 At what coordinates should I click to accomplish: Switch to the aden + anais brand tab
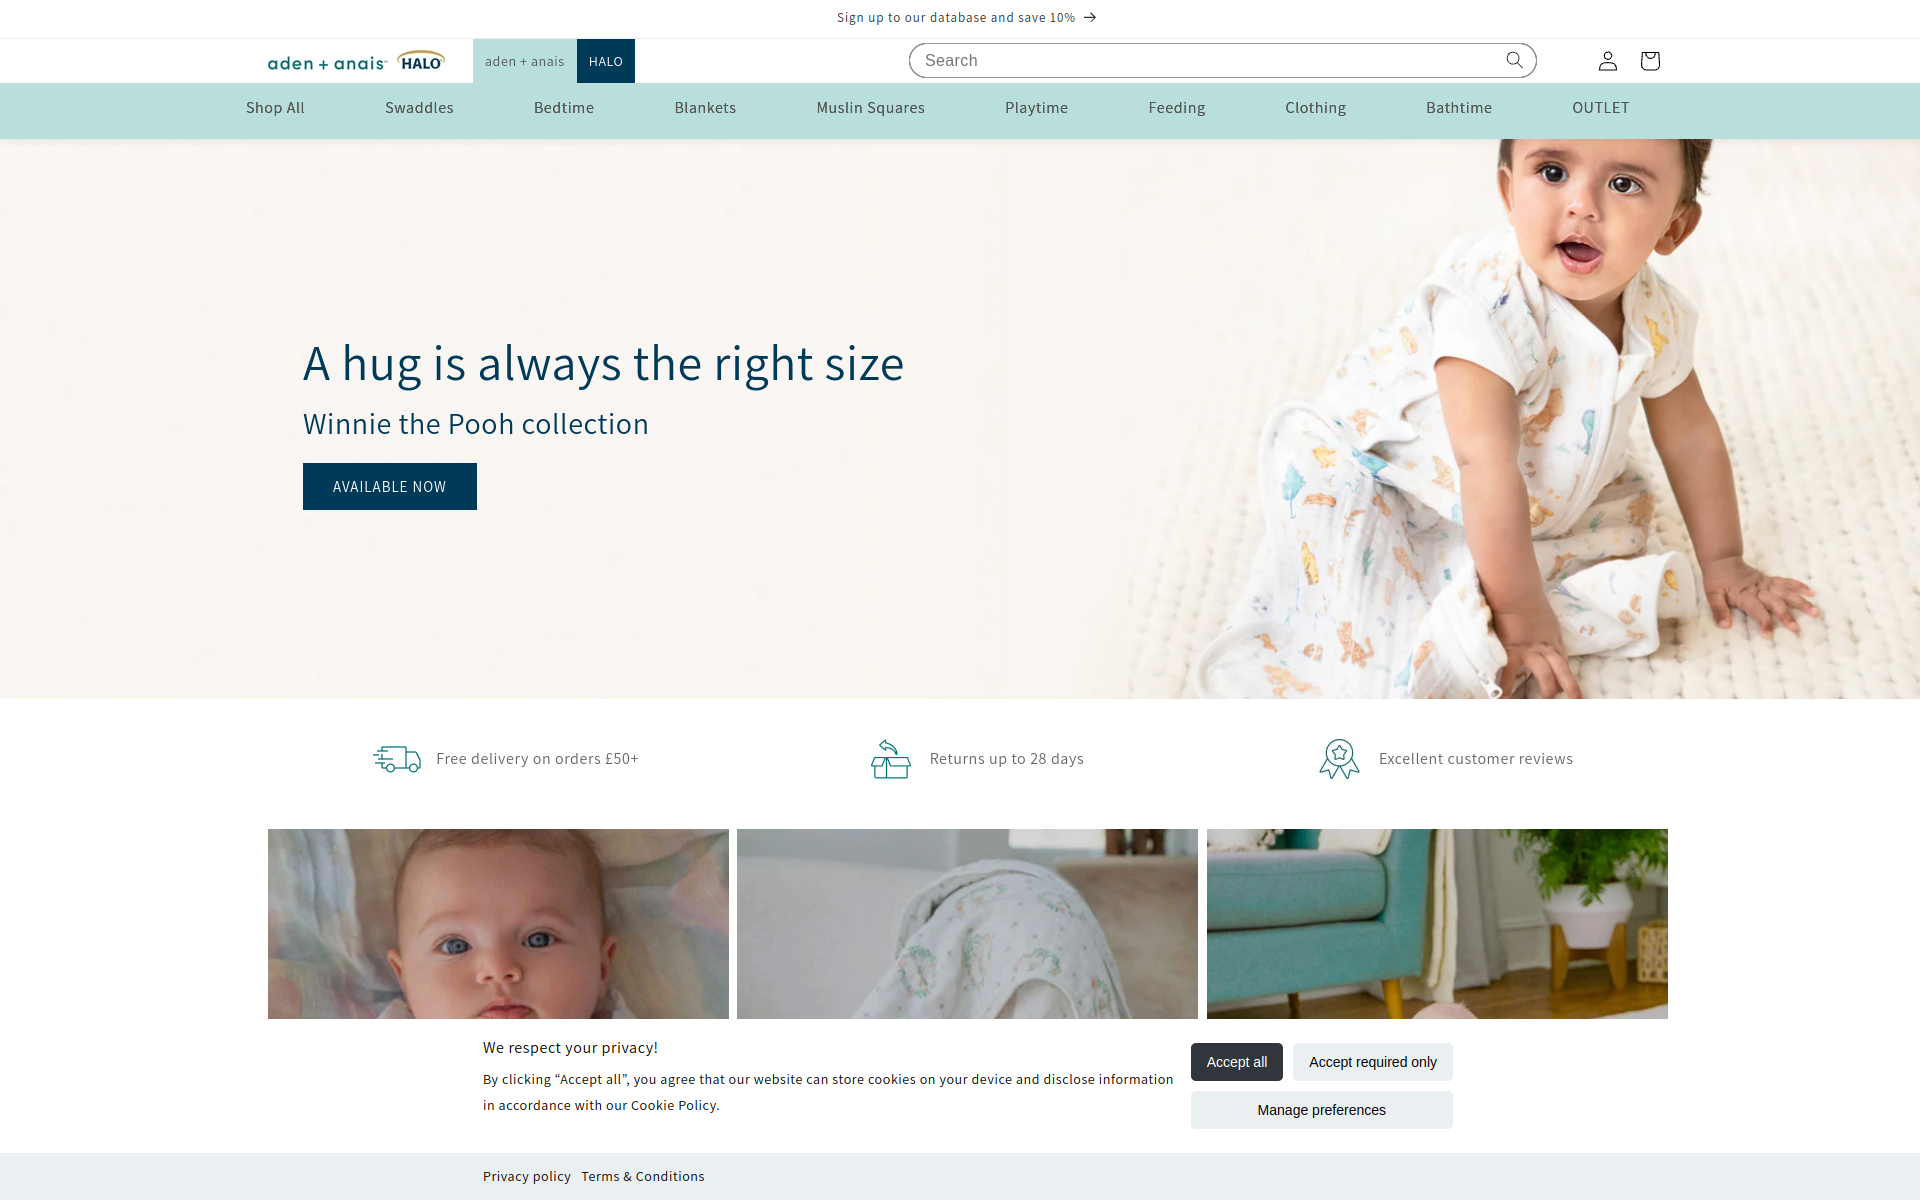coord(524,61)
